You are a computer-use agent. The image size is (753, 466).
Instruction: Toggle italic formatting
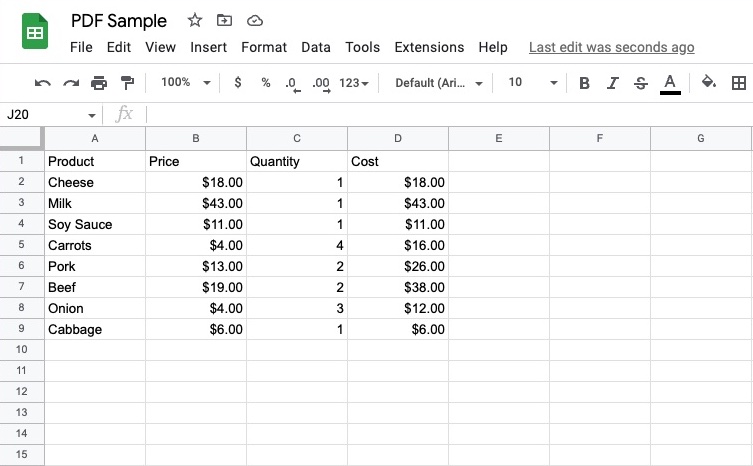pos(612,83)
